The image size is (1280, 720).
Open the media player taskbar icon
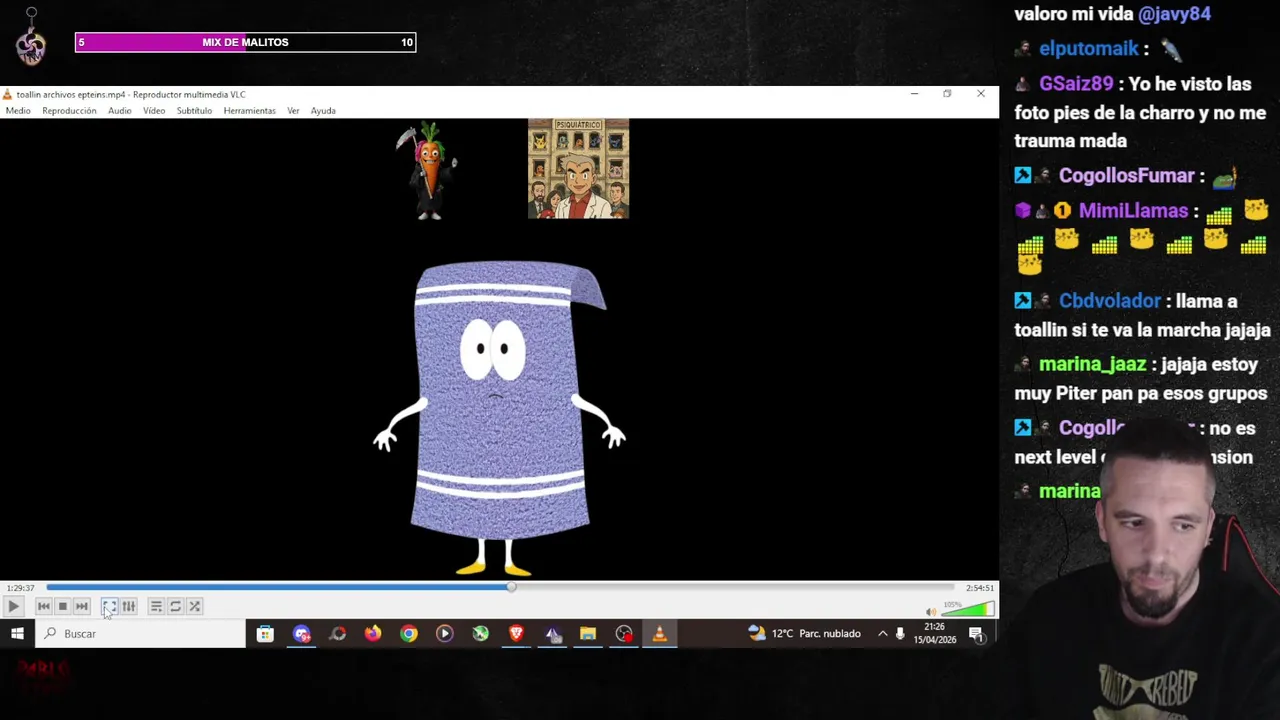pyautogui.click(x=445, y=633)
